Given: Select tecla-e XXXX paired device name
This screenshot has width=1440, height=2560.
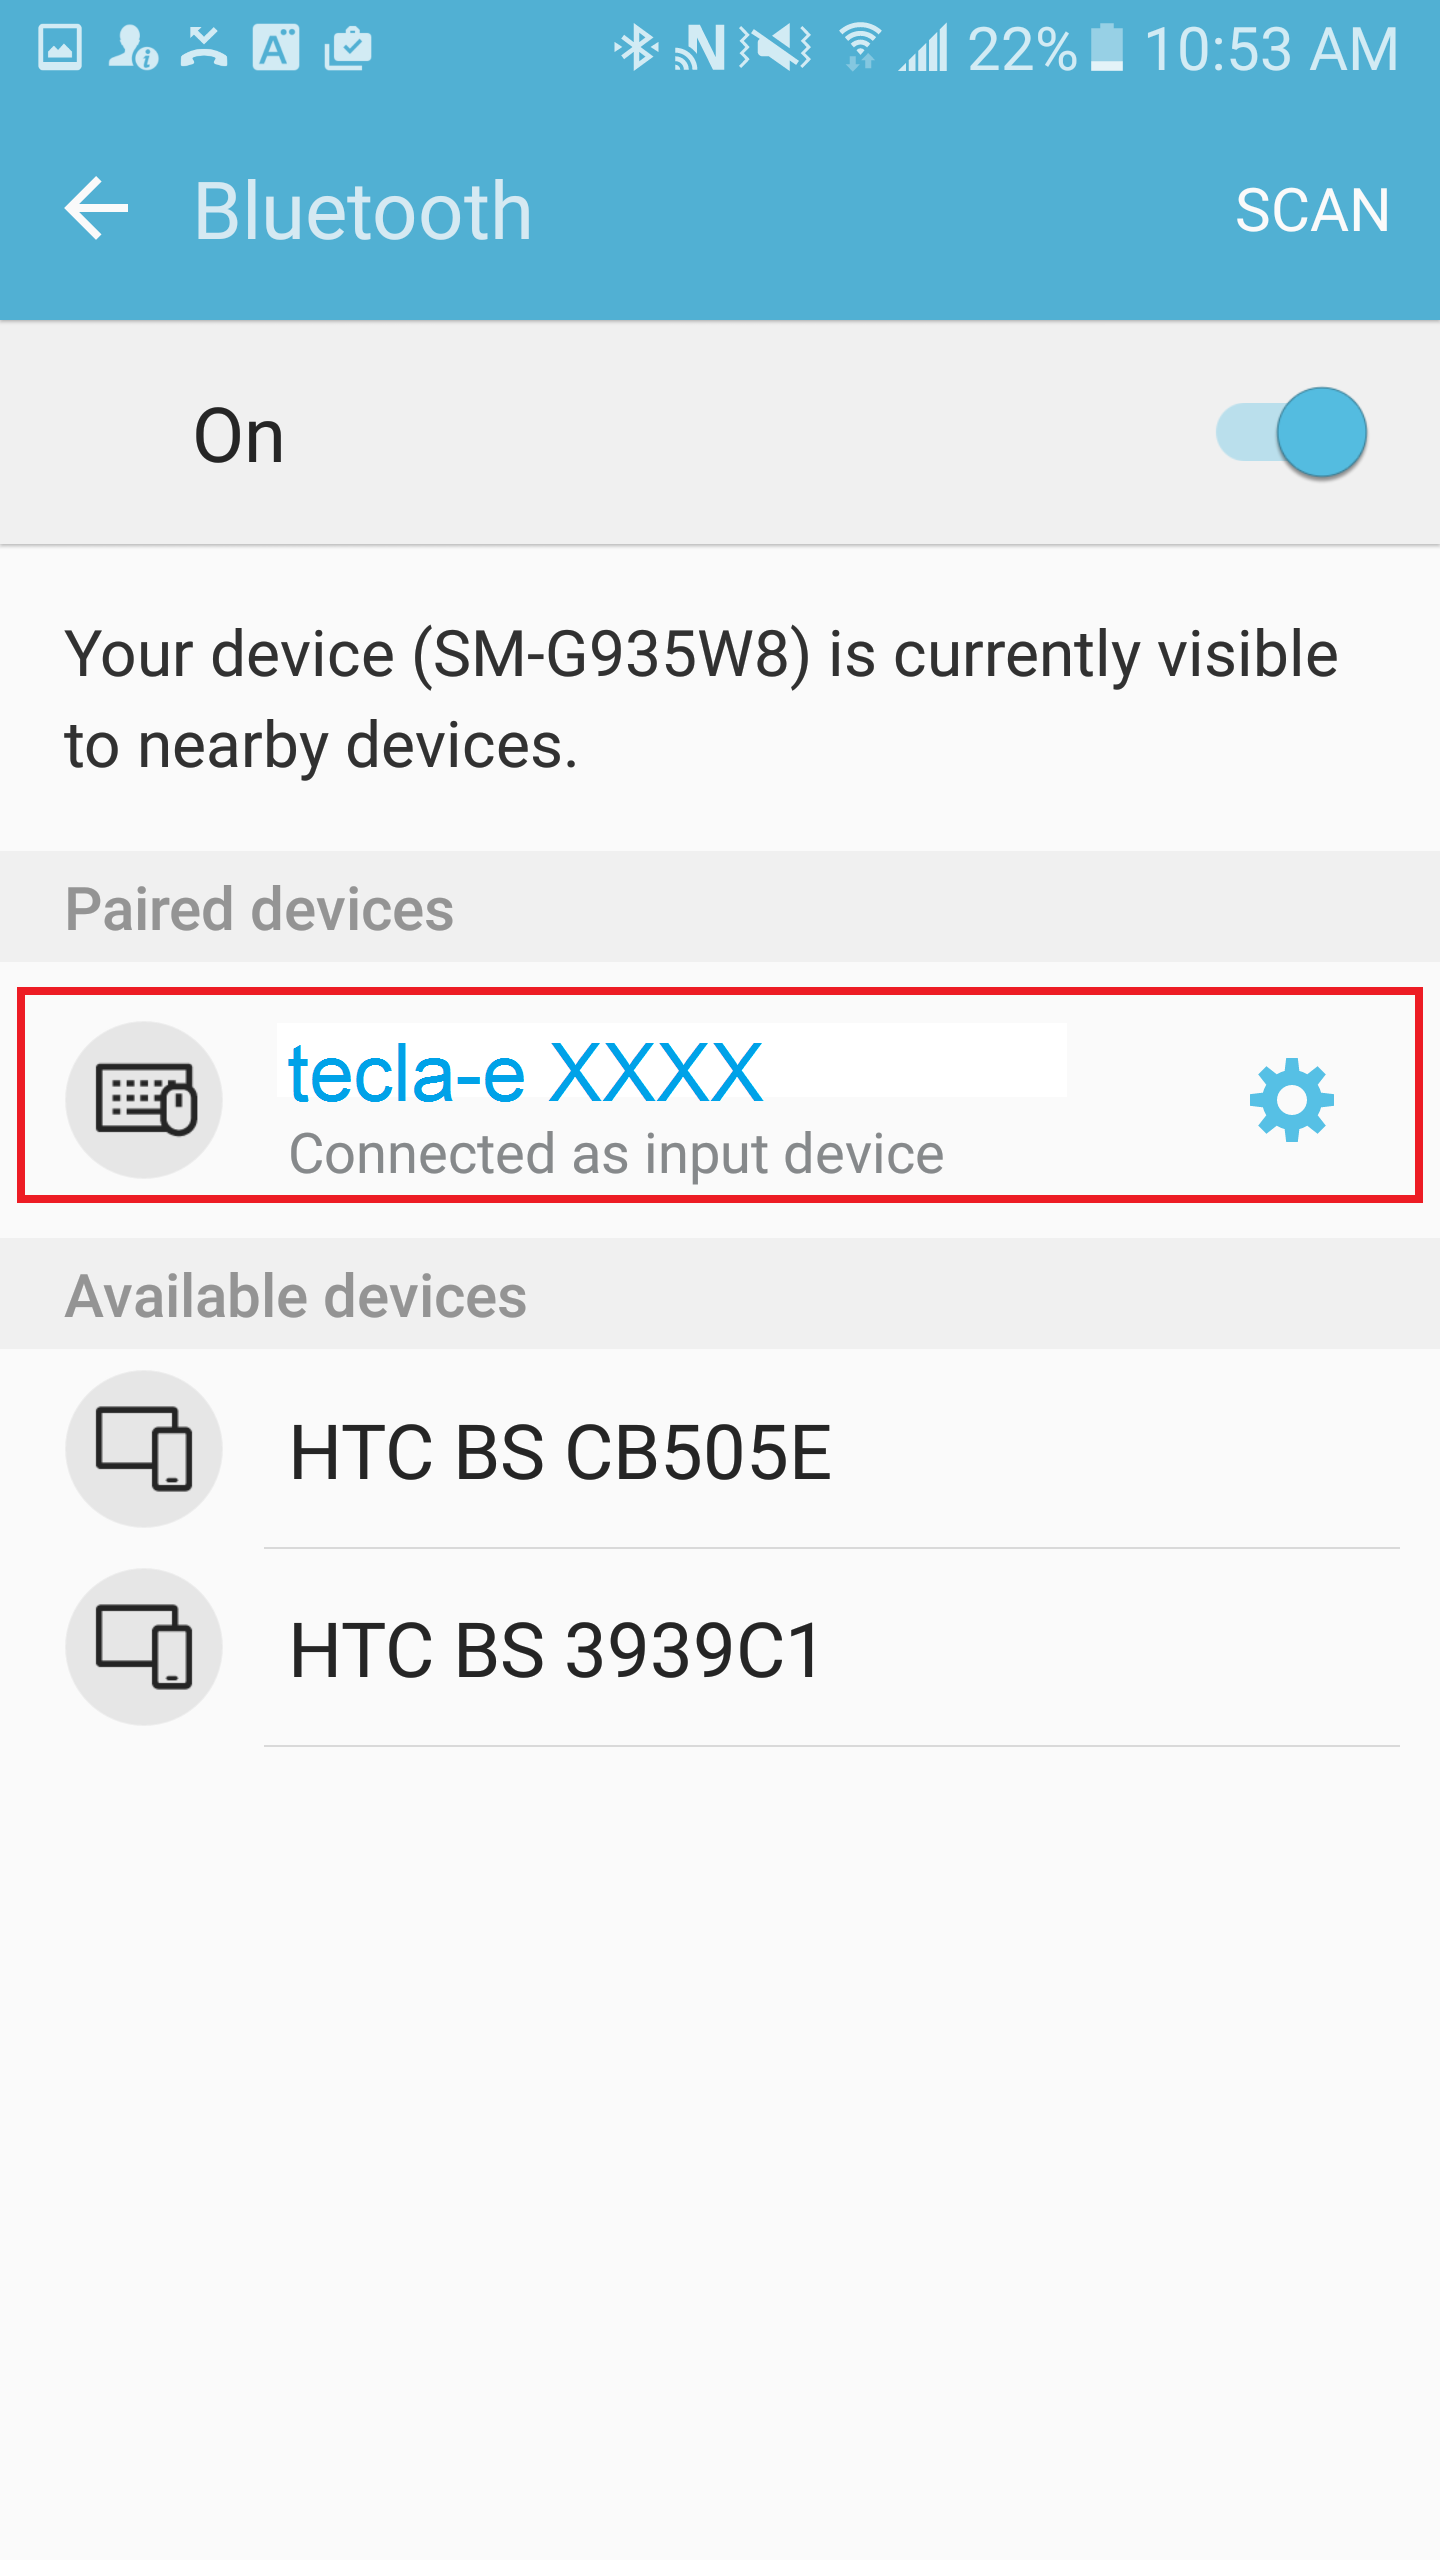Looking at the screenshot, I should click(526, 1074).
